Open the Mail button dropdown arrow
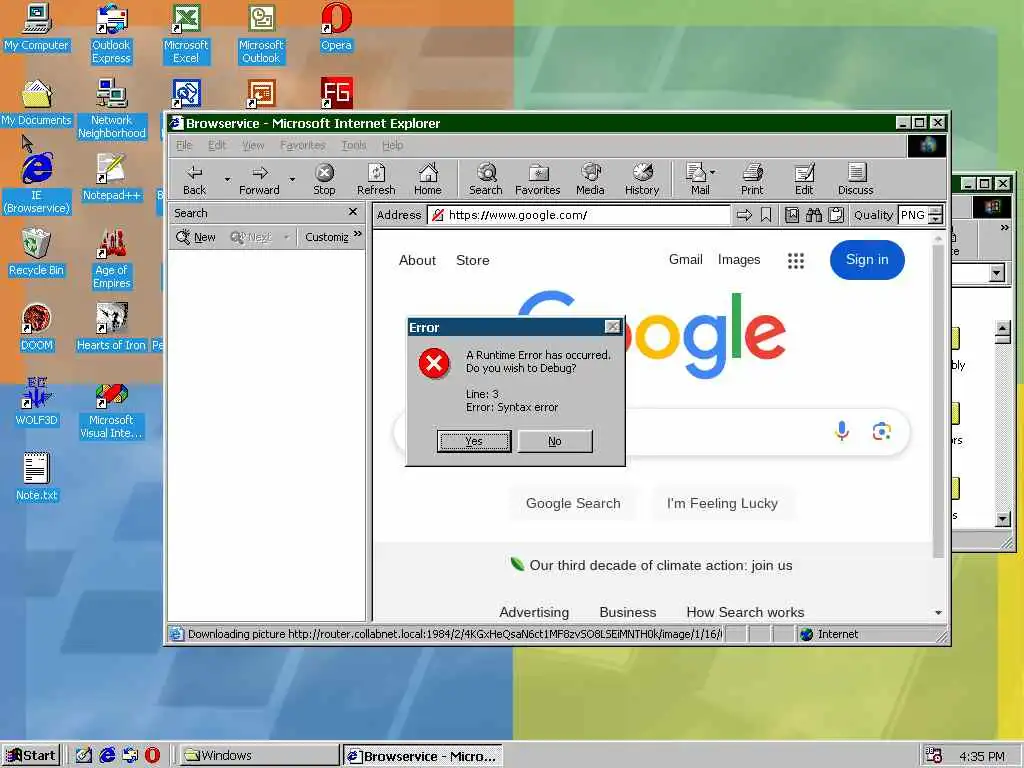This screenshot has width=1024, height=768. (712, 172)
